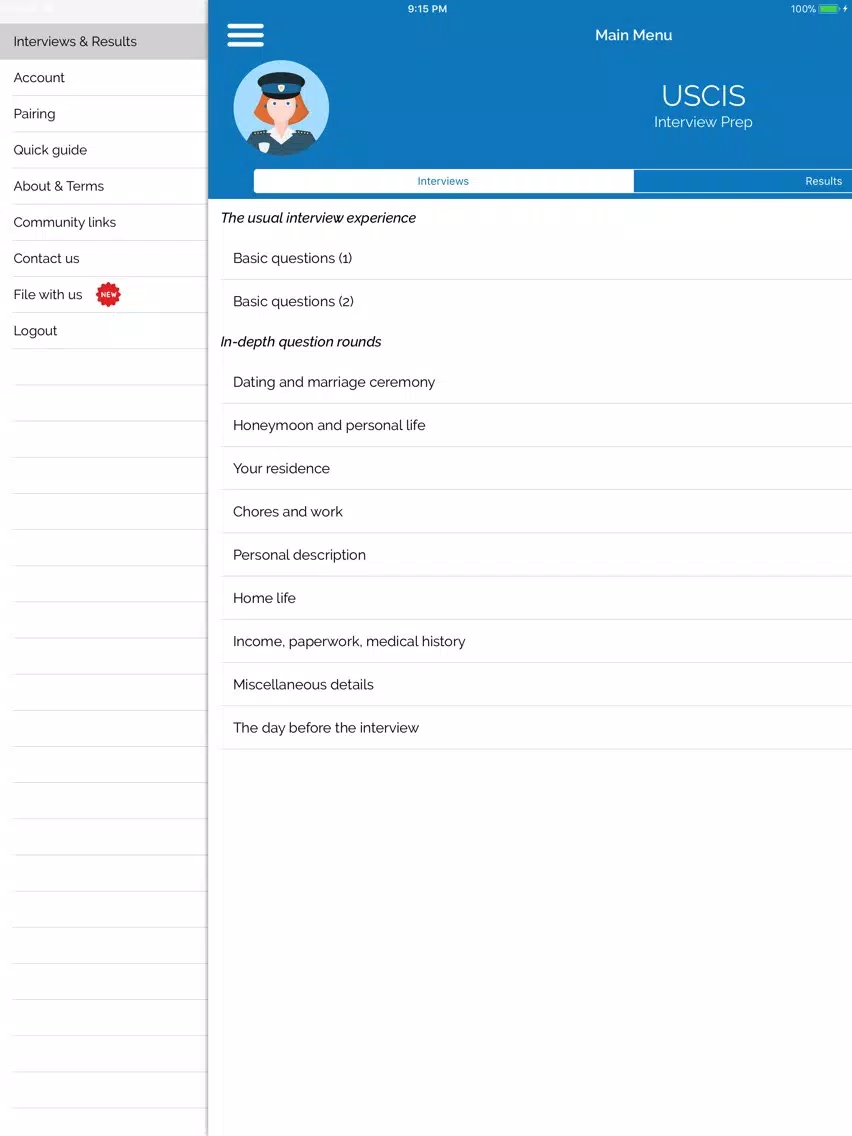Start Basic questions (2) interview
852x1136 pixels.
pyautogui.click(x=536, y=301)
